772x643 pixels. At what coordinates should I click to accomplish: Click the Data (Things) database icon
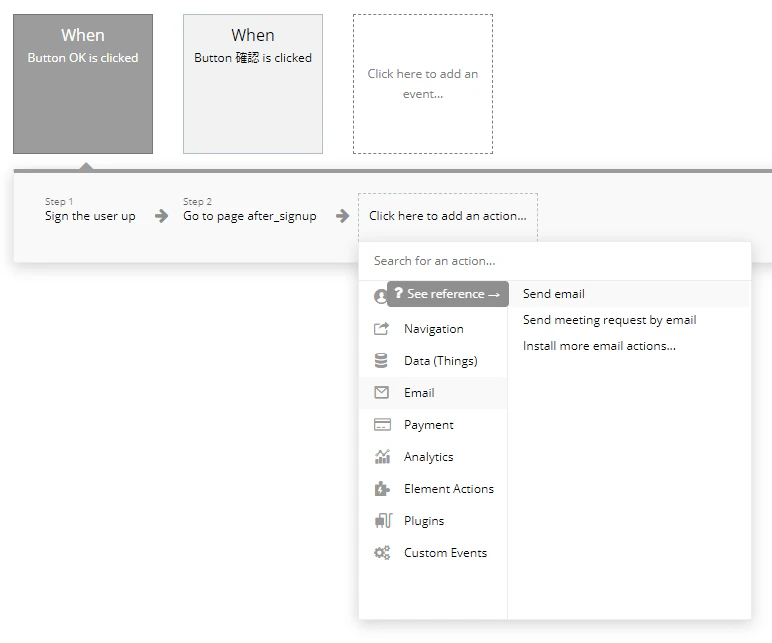point(381,361)
